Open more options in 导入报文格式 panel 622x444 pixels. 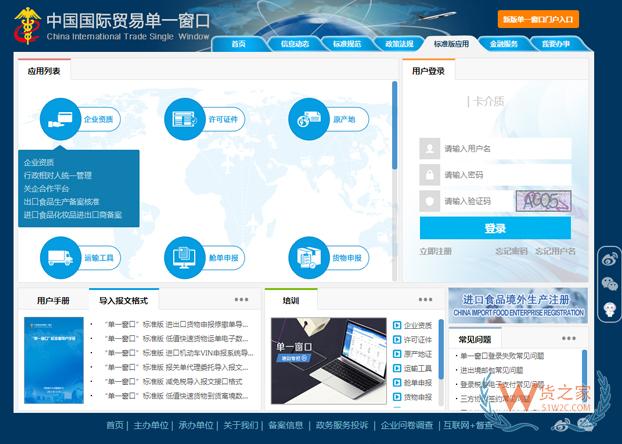241,300
